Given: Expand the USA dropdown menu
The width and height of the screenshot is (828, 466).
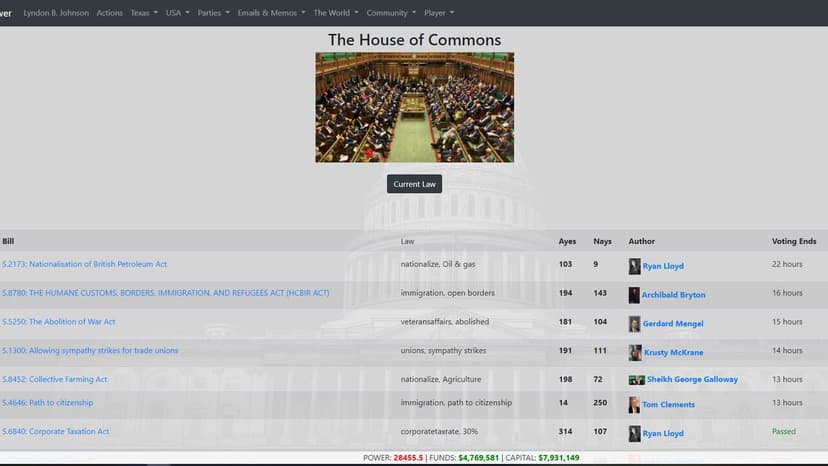Looking at the screenshot, I should [177, 13].
